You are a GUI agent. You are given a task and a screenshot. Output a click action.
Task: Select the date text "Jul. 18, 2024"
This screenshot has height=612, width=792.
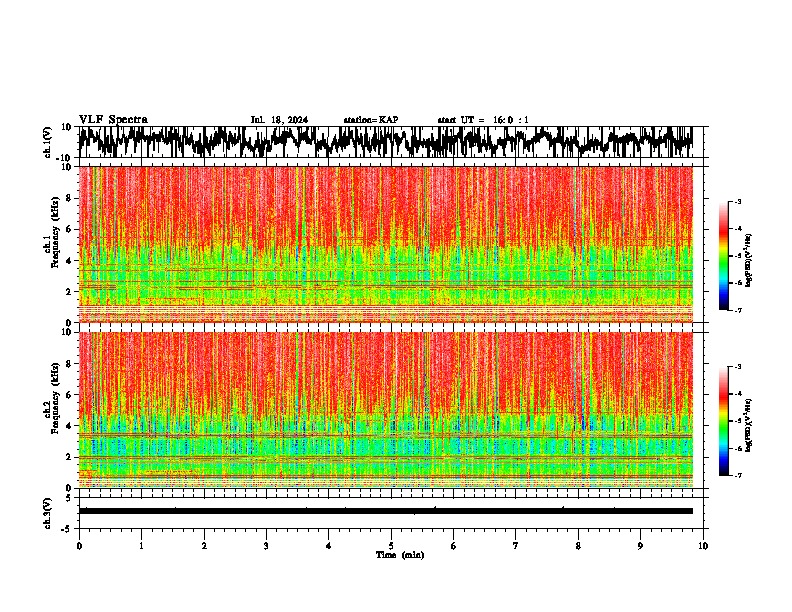pyautogui.click(x=279, y=120)
